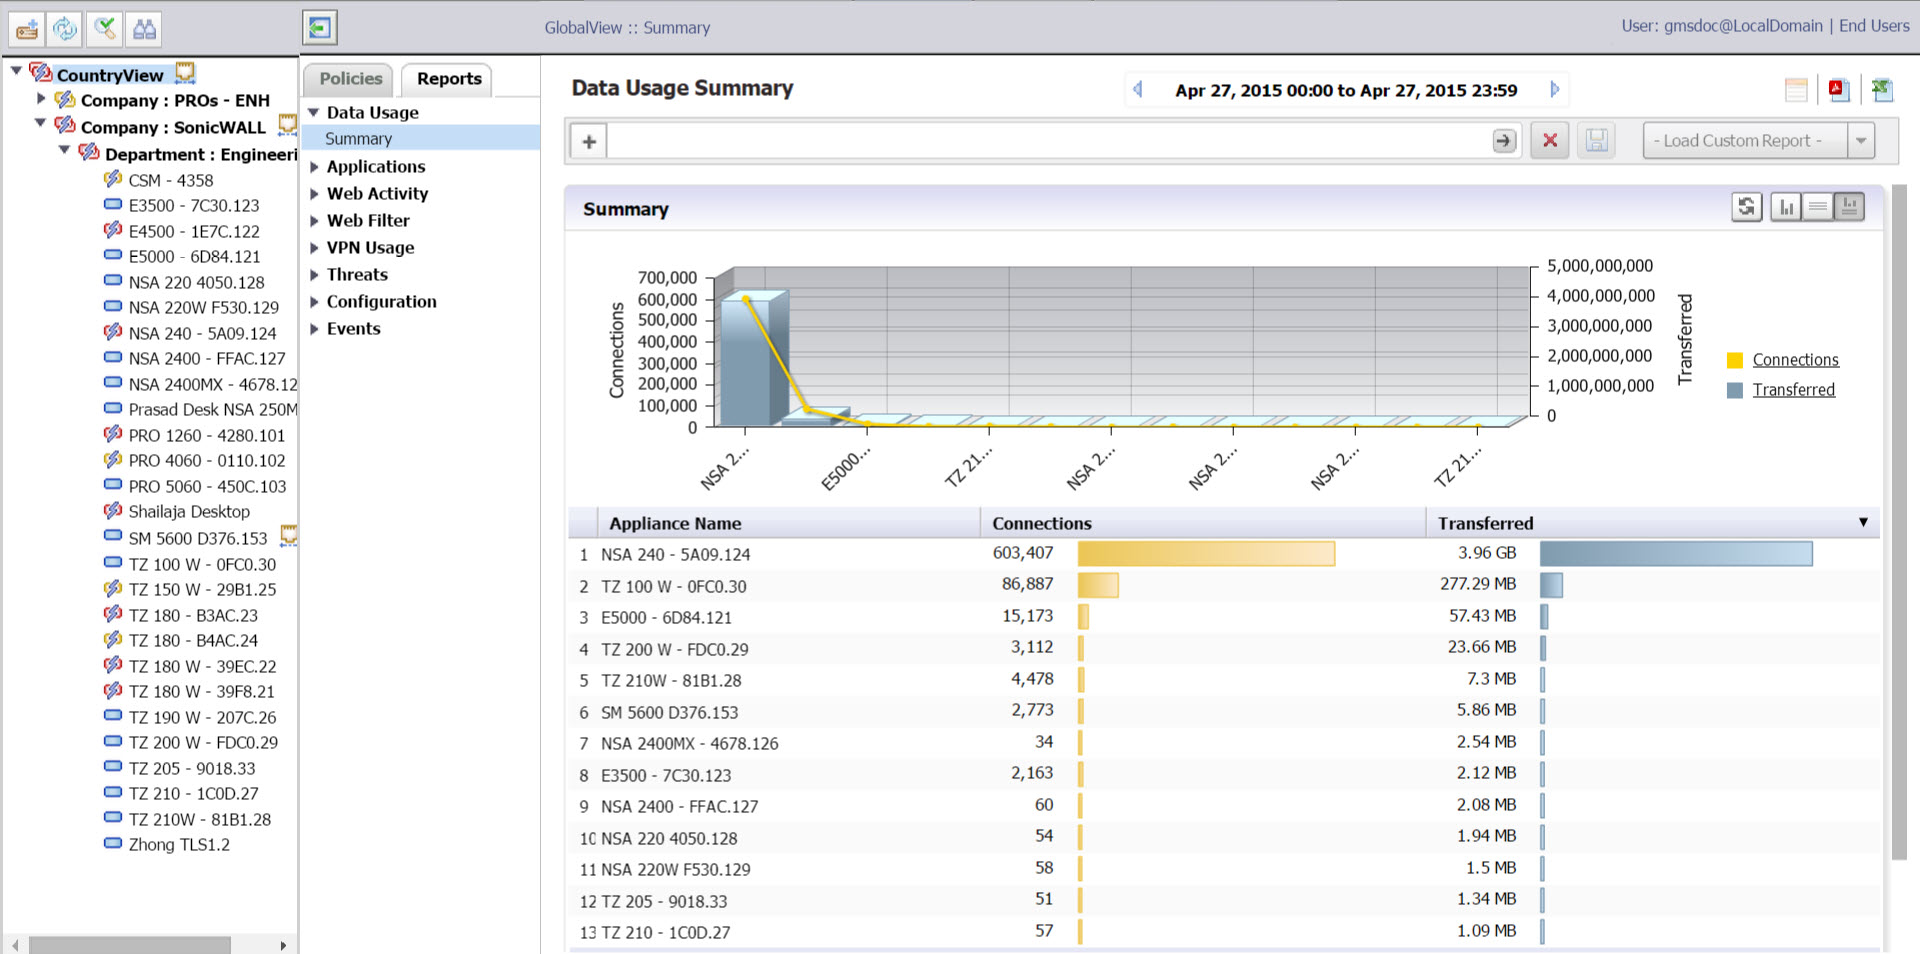Click the icon for Shailaja Desktop

[113, 510]
